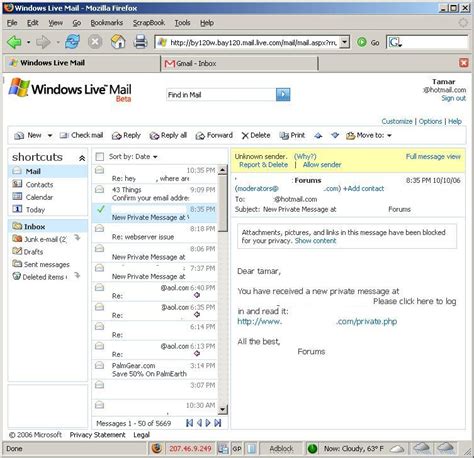Image resolution: width=474 pixels, height=458 pixels.
Task: Select the 10:30 AM message envelope
Action: (x=99, y=405)
